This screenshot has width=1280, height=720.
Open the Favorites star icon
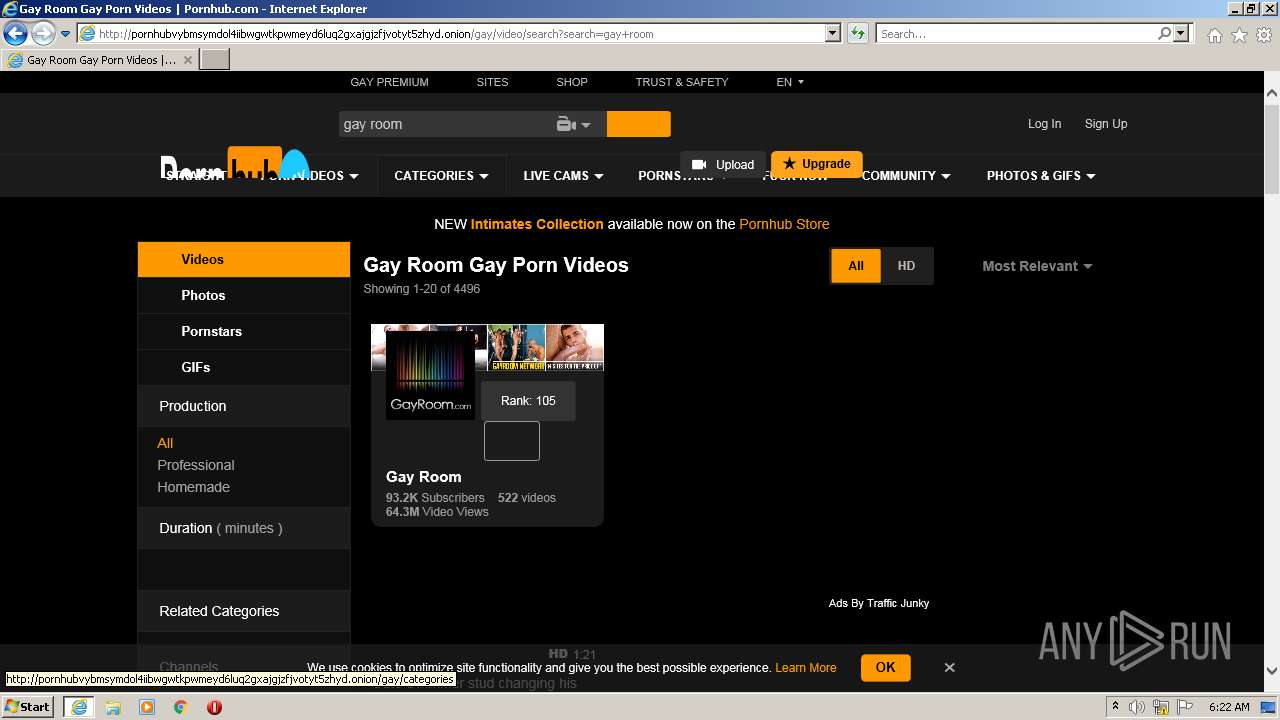(1239, 35)
